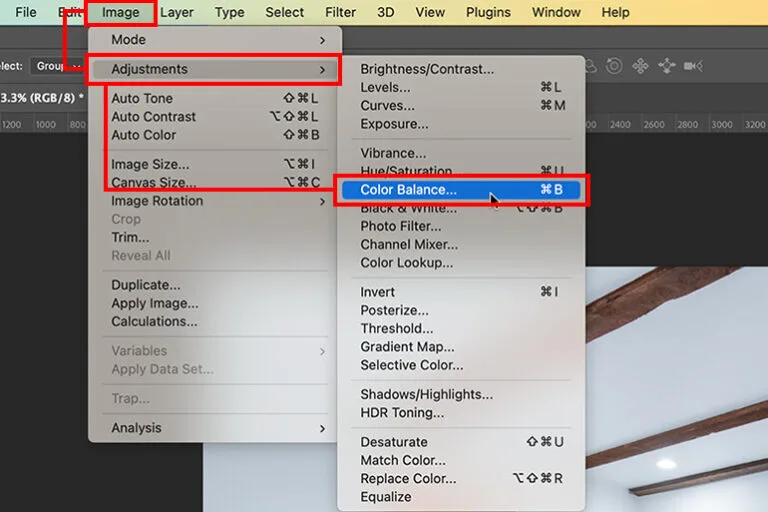Open Canvas Size dialog

click(216, 182)
